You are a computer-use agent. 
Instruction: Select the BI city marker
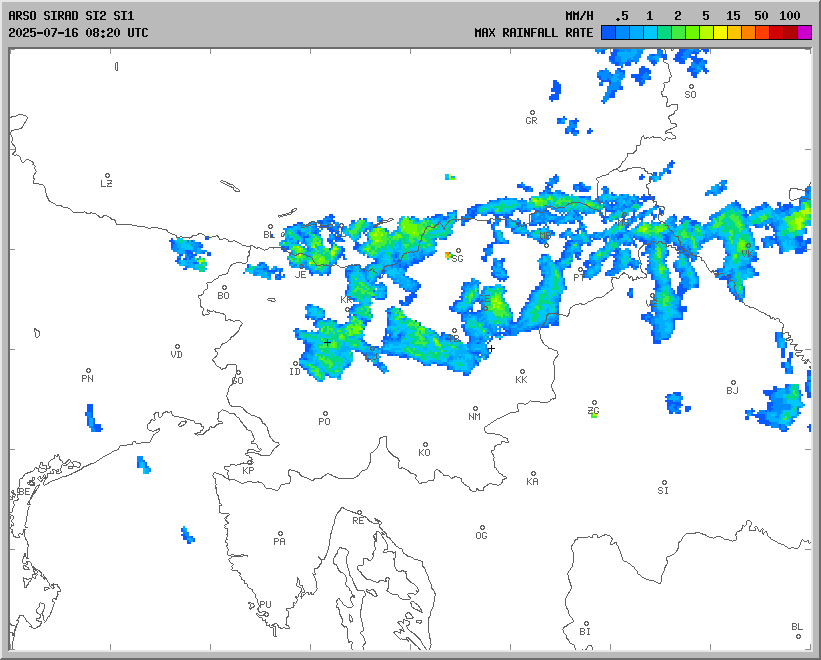point(585,624)
